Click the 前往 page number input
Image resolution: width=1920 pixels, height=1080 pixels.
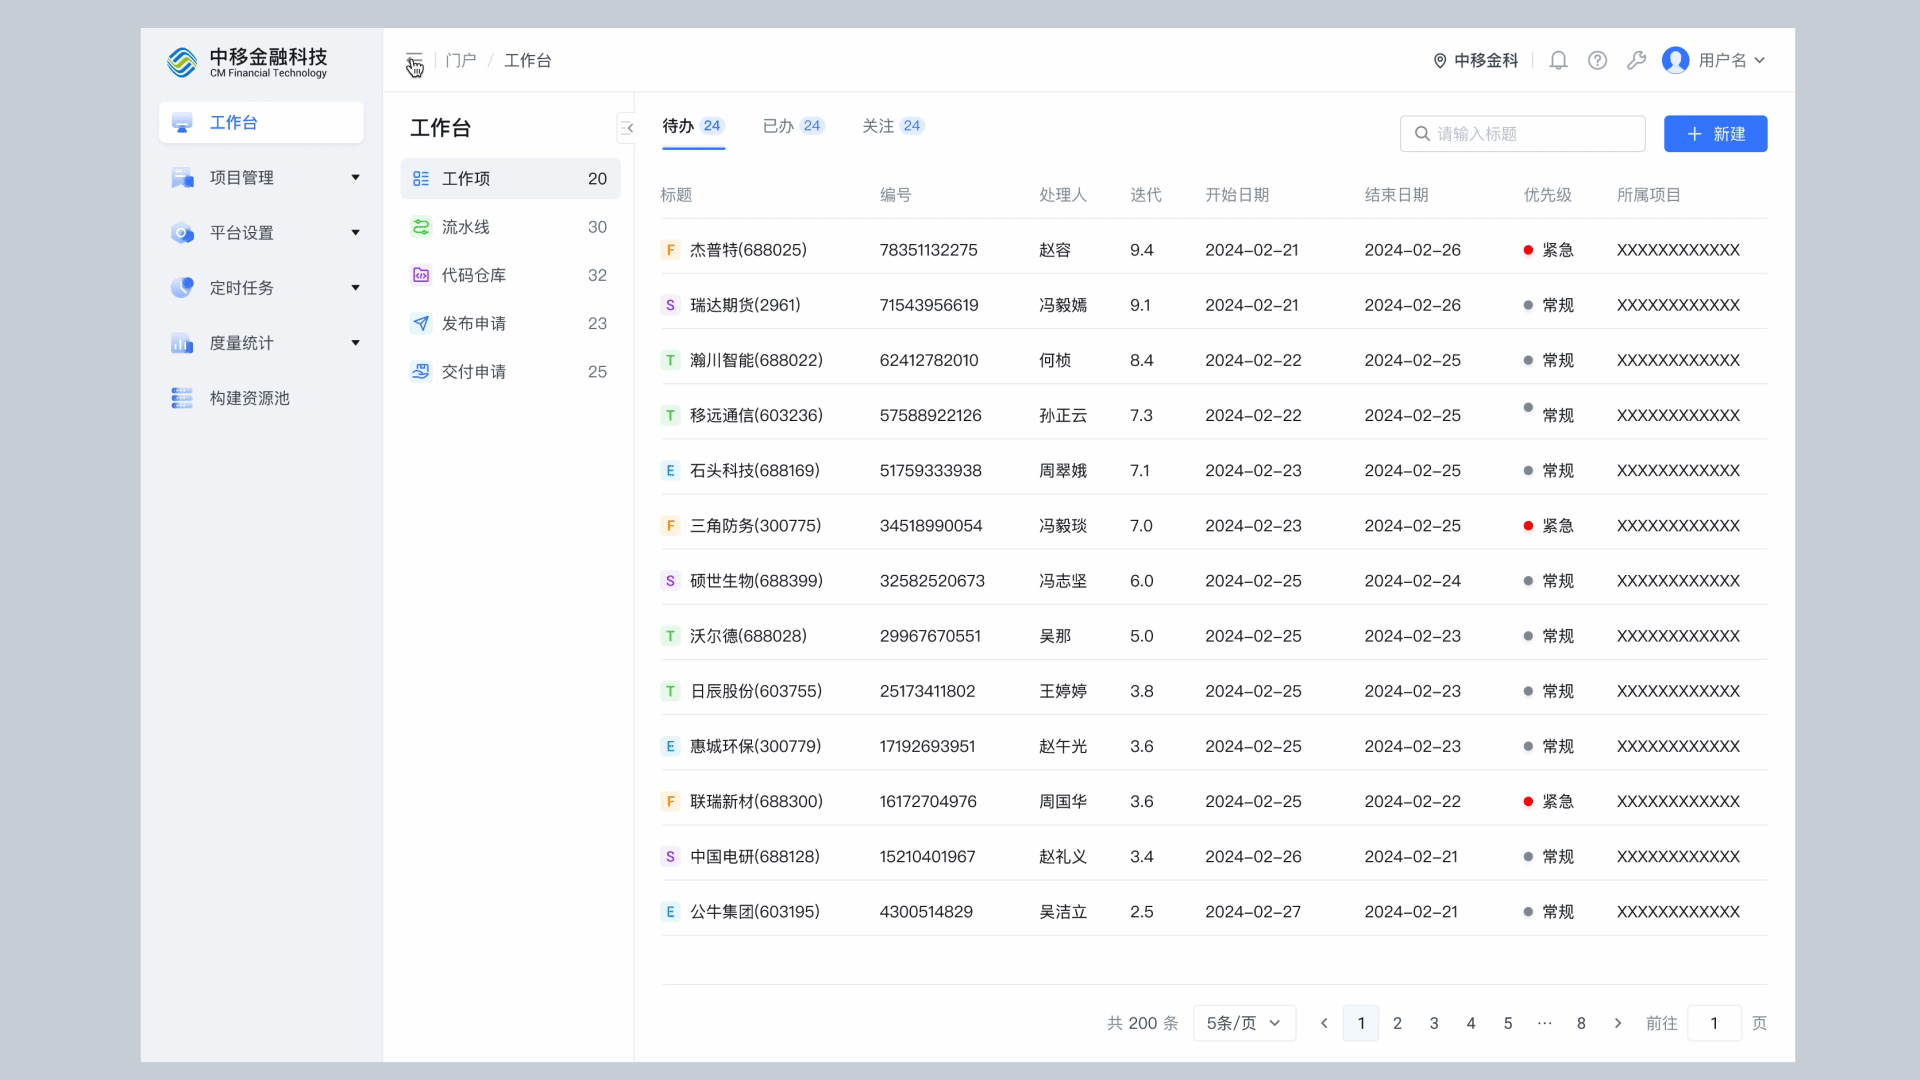coord(1714,1023)
